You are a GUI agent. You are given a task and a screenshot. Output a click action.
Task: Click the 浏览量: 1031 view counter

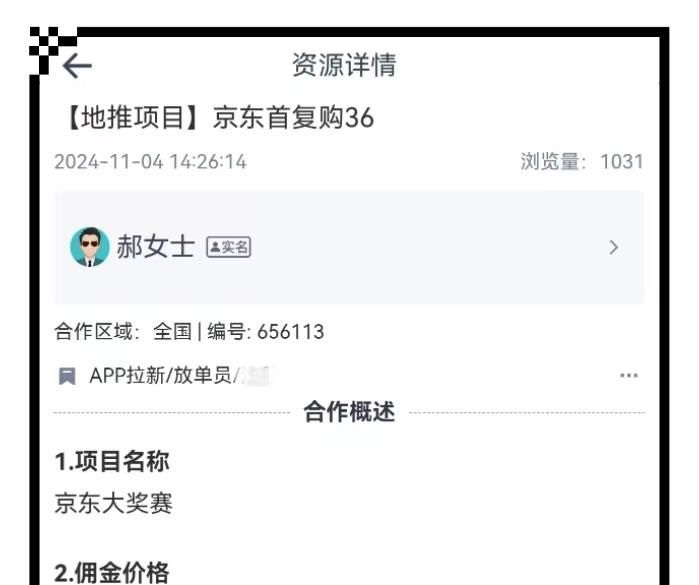click(582, 161)
